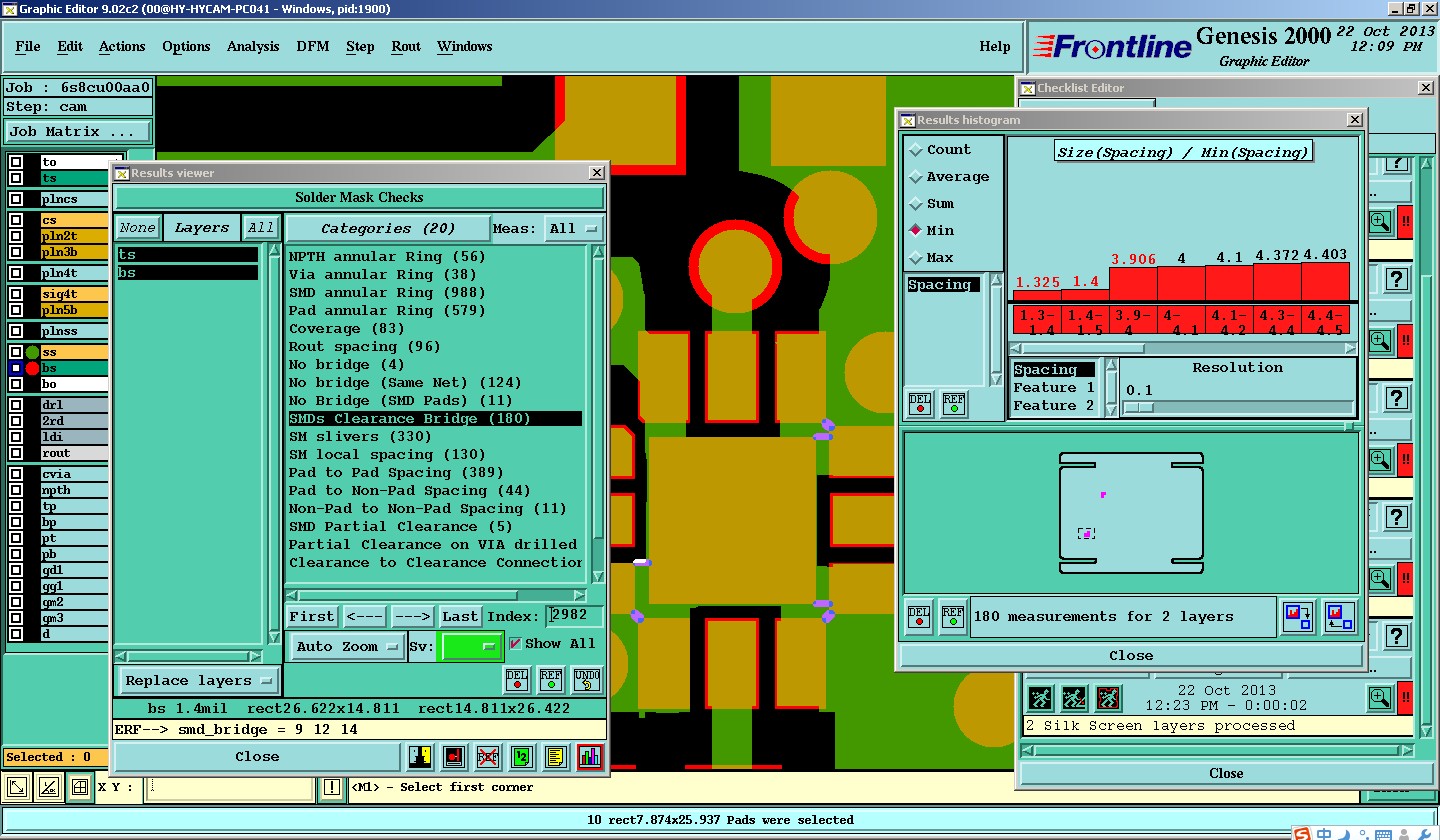Click the green '12' page icon
1440x840 pixels.
point(521,757)
